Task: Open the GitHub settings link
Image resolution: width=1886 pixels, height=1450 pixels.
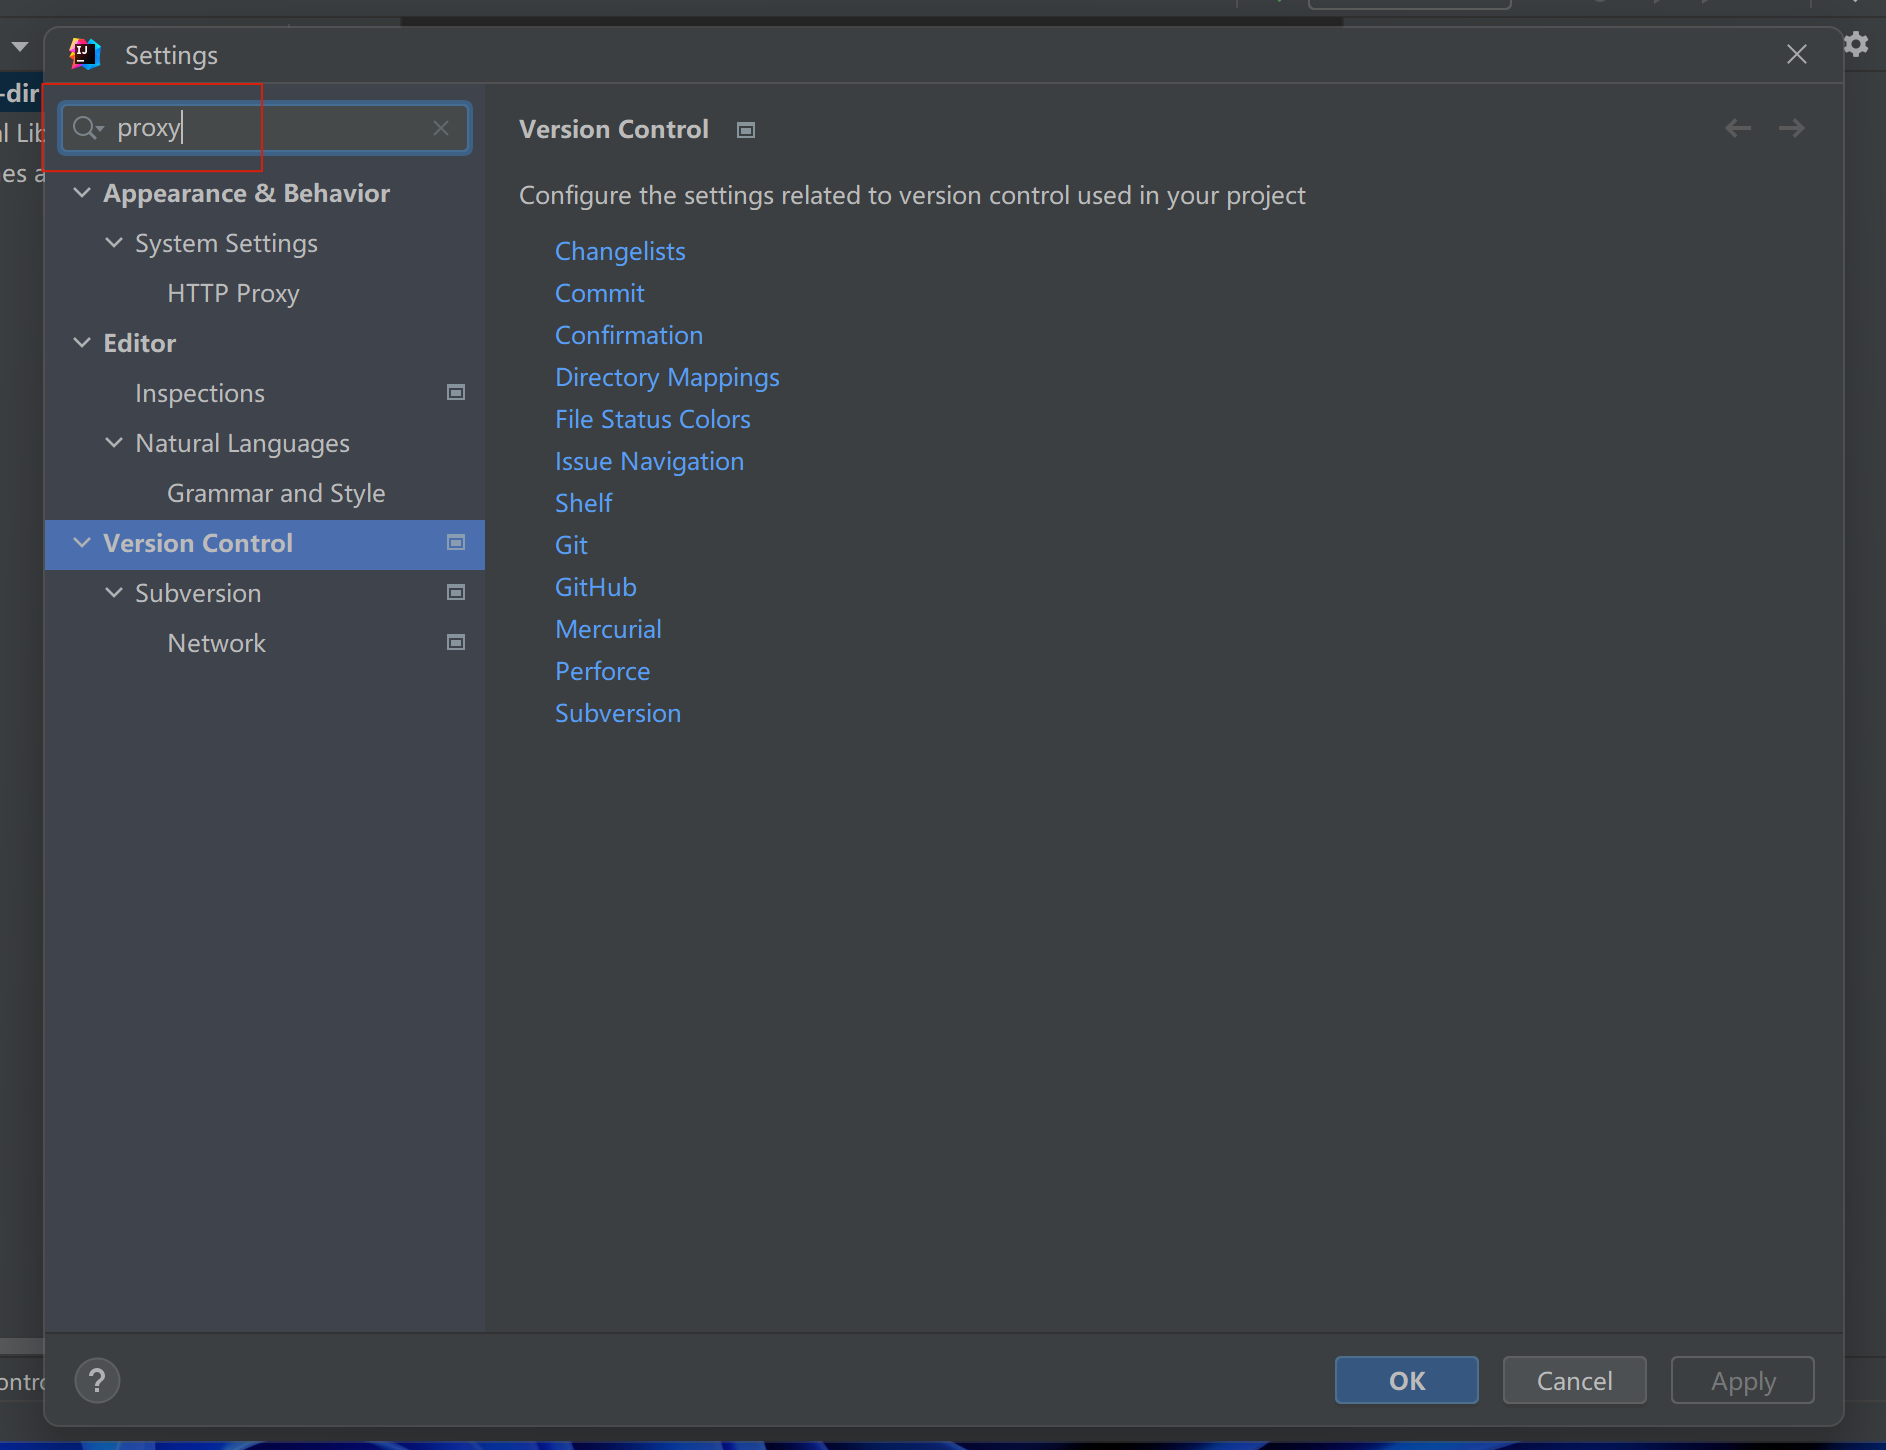Action: [x=595, y=587]
